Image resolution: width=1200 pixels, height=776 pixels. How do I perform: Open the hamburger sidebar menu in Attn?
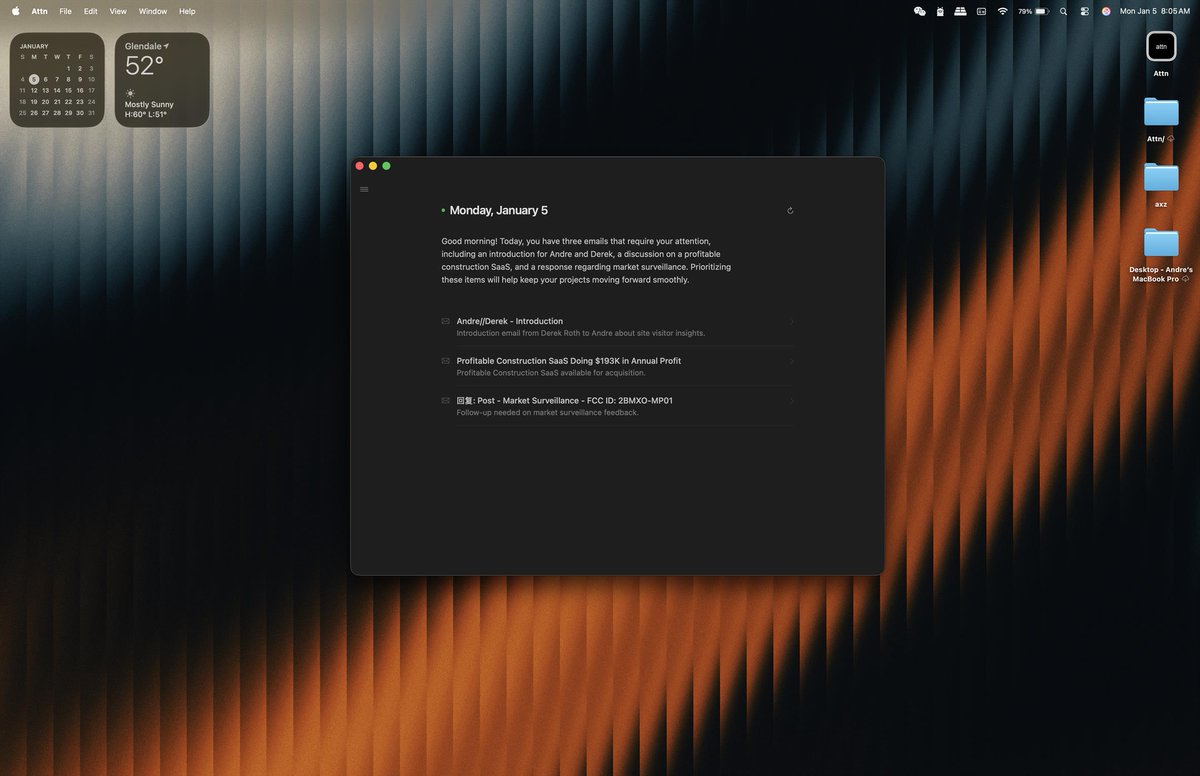tap(364, 189)
